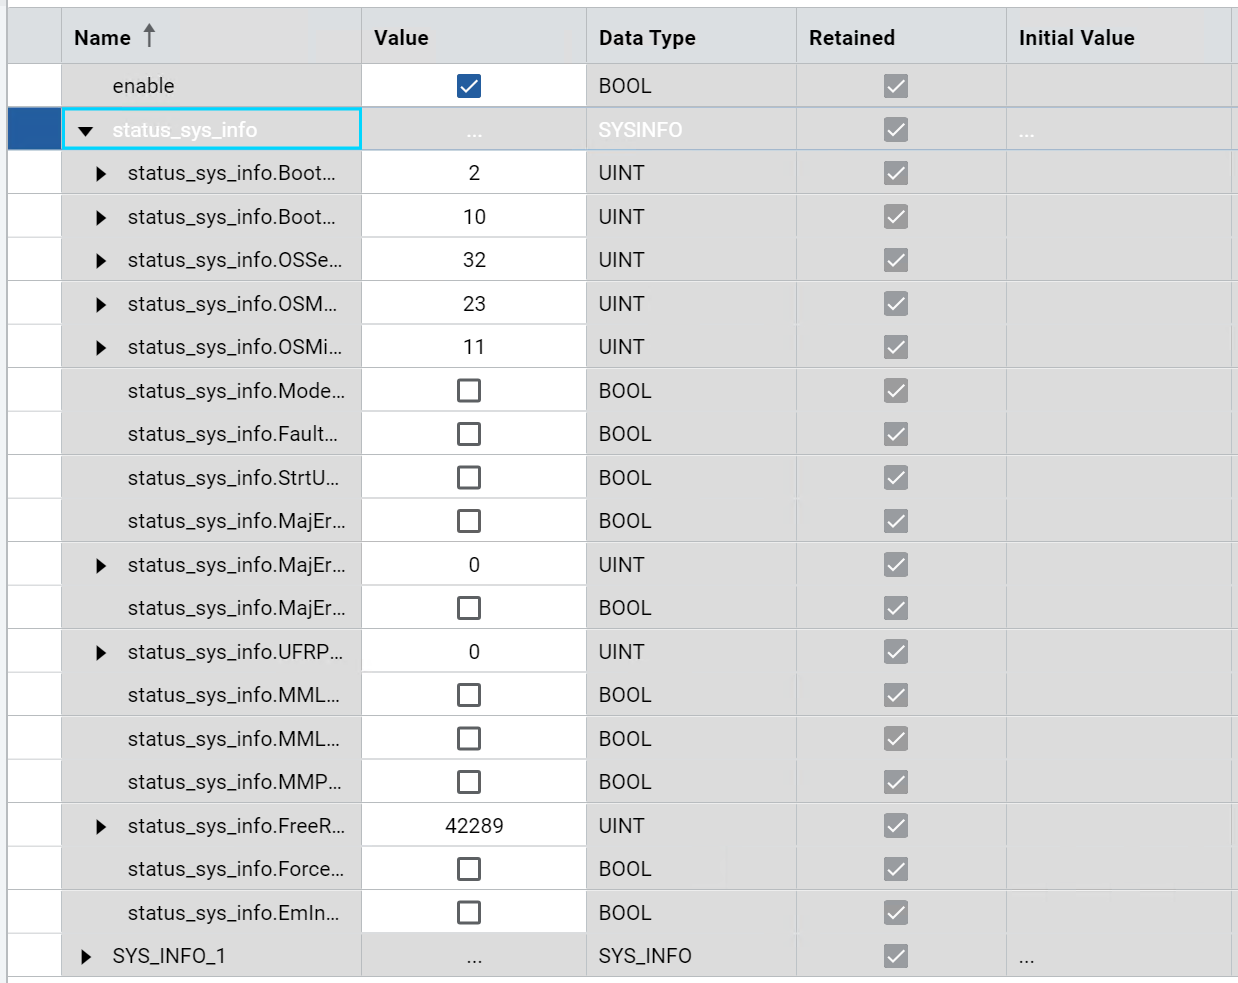Screen dimensions: 1238x983
Task: Expand the status_sys_info.UFRP... entry
Action: (x=101, y=653)
